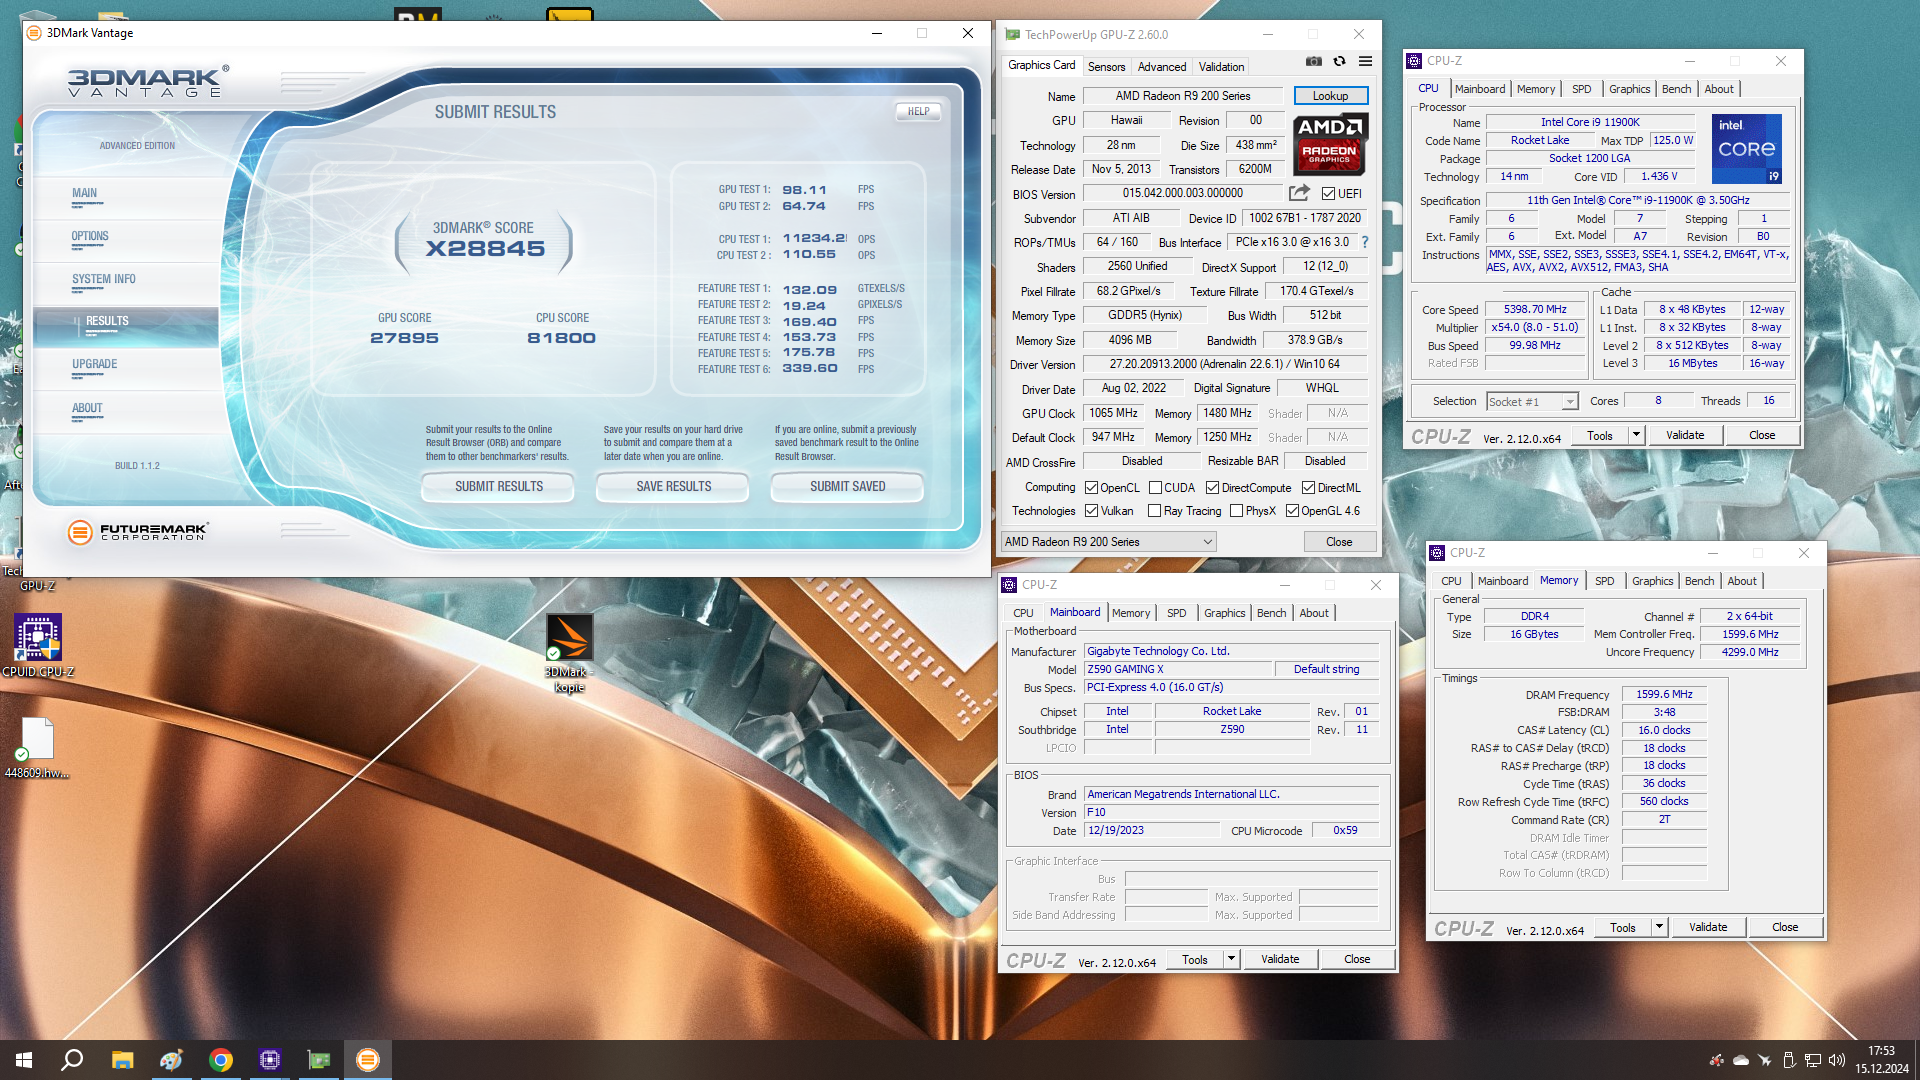
Task: Select MAIN in 3DMark Vantage sidebar
Action: 126,197
